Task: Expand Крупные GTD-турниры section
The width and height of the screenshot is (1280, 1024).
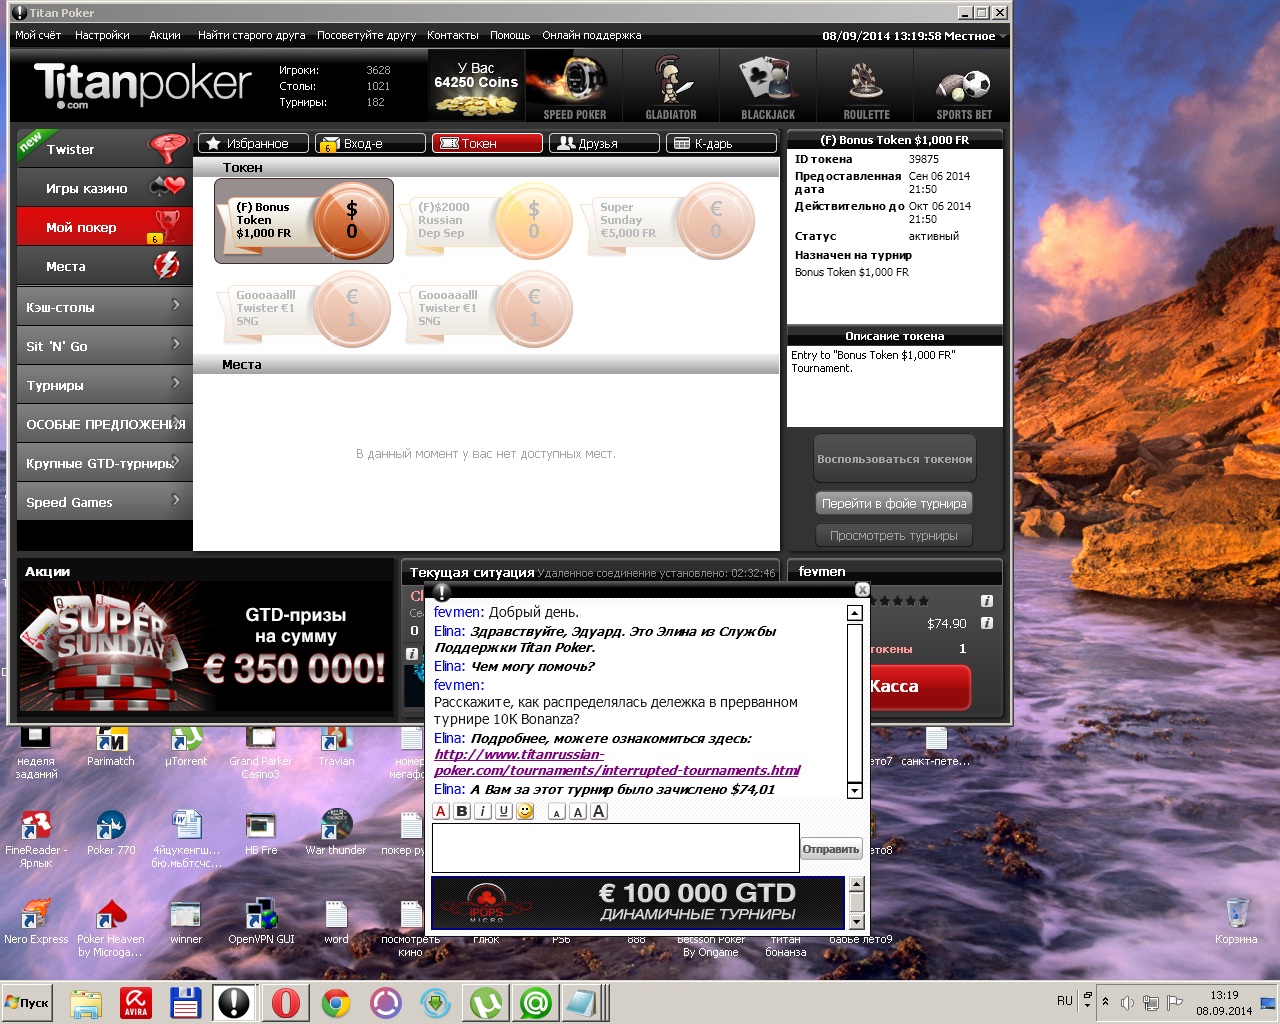Action: pos(104,463)
